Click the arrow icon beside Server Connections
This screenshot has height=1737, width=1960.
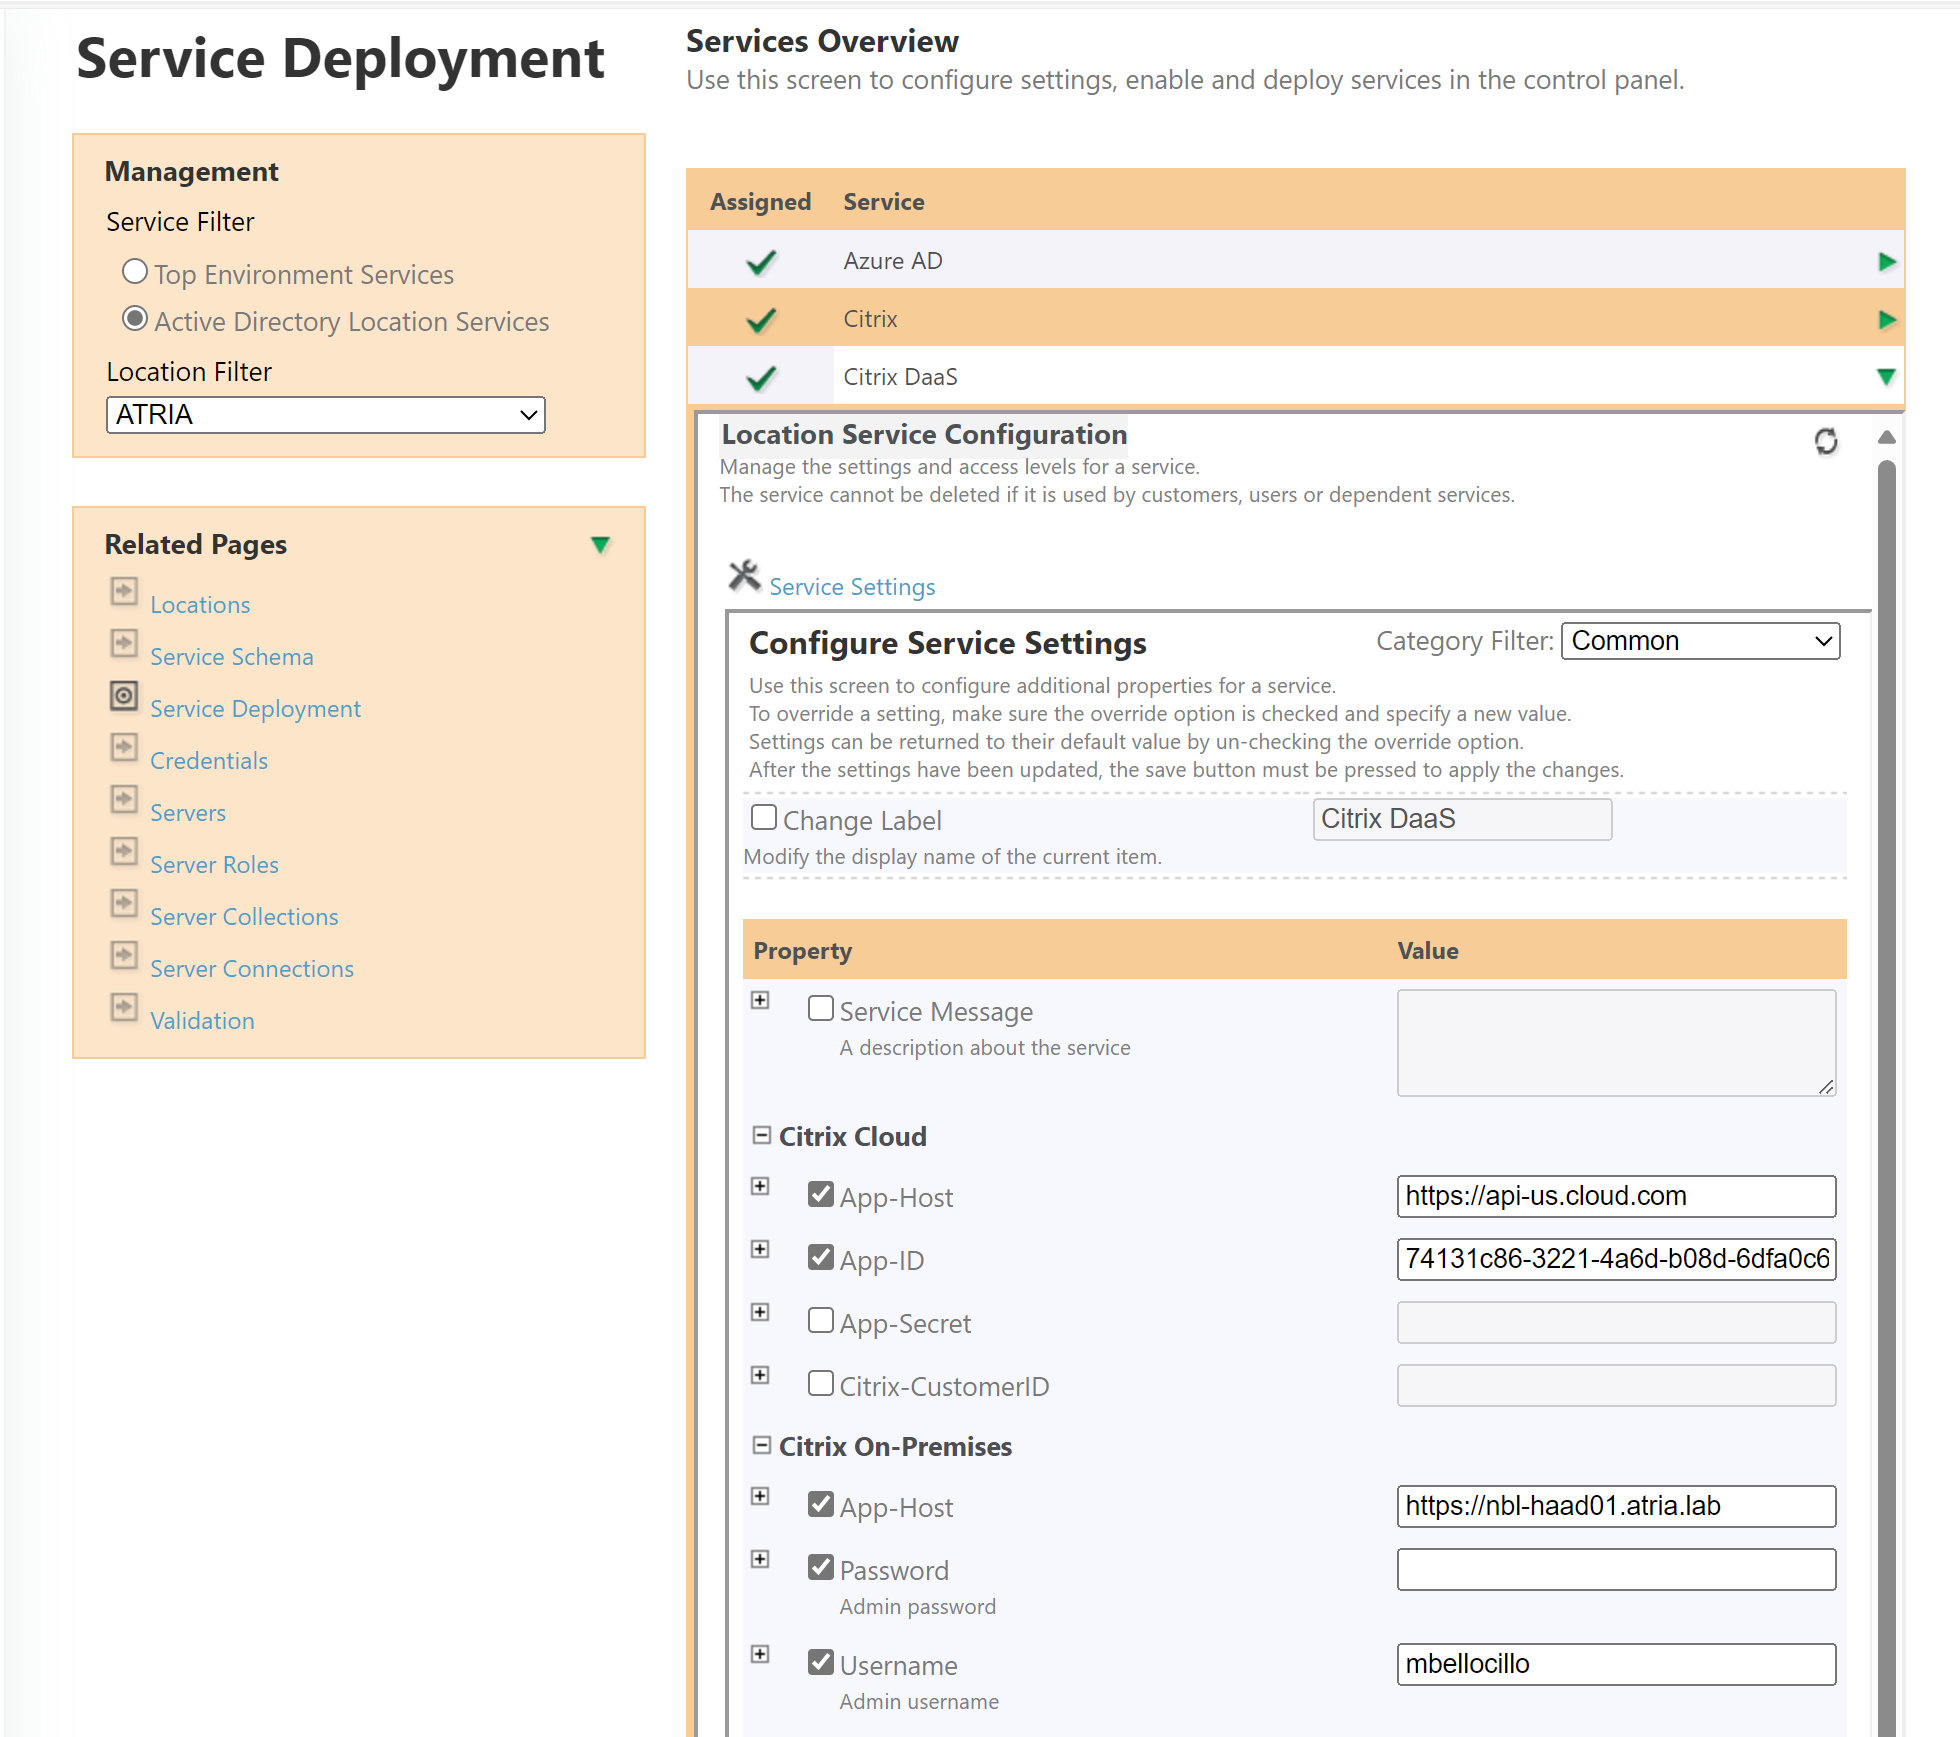point(124,955)
